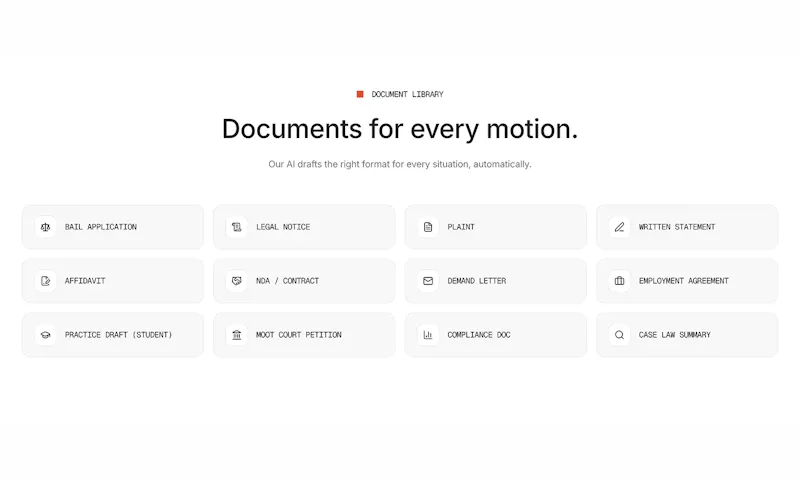
Task: Choose the Demand Letter card
Action: [495, 281]
